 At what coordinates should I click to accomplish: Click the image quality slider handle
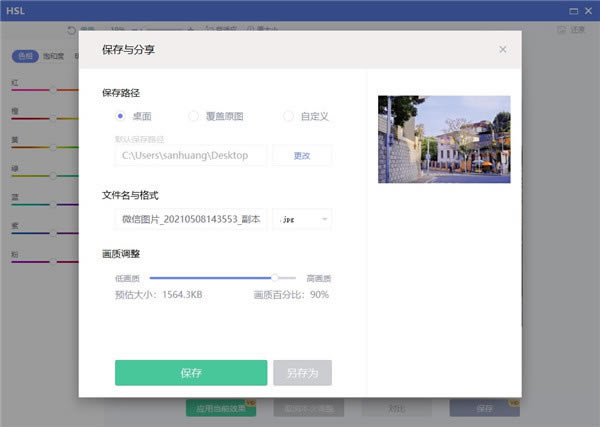274,278
